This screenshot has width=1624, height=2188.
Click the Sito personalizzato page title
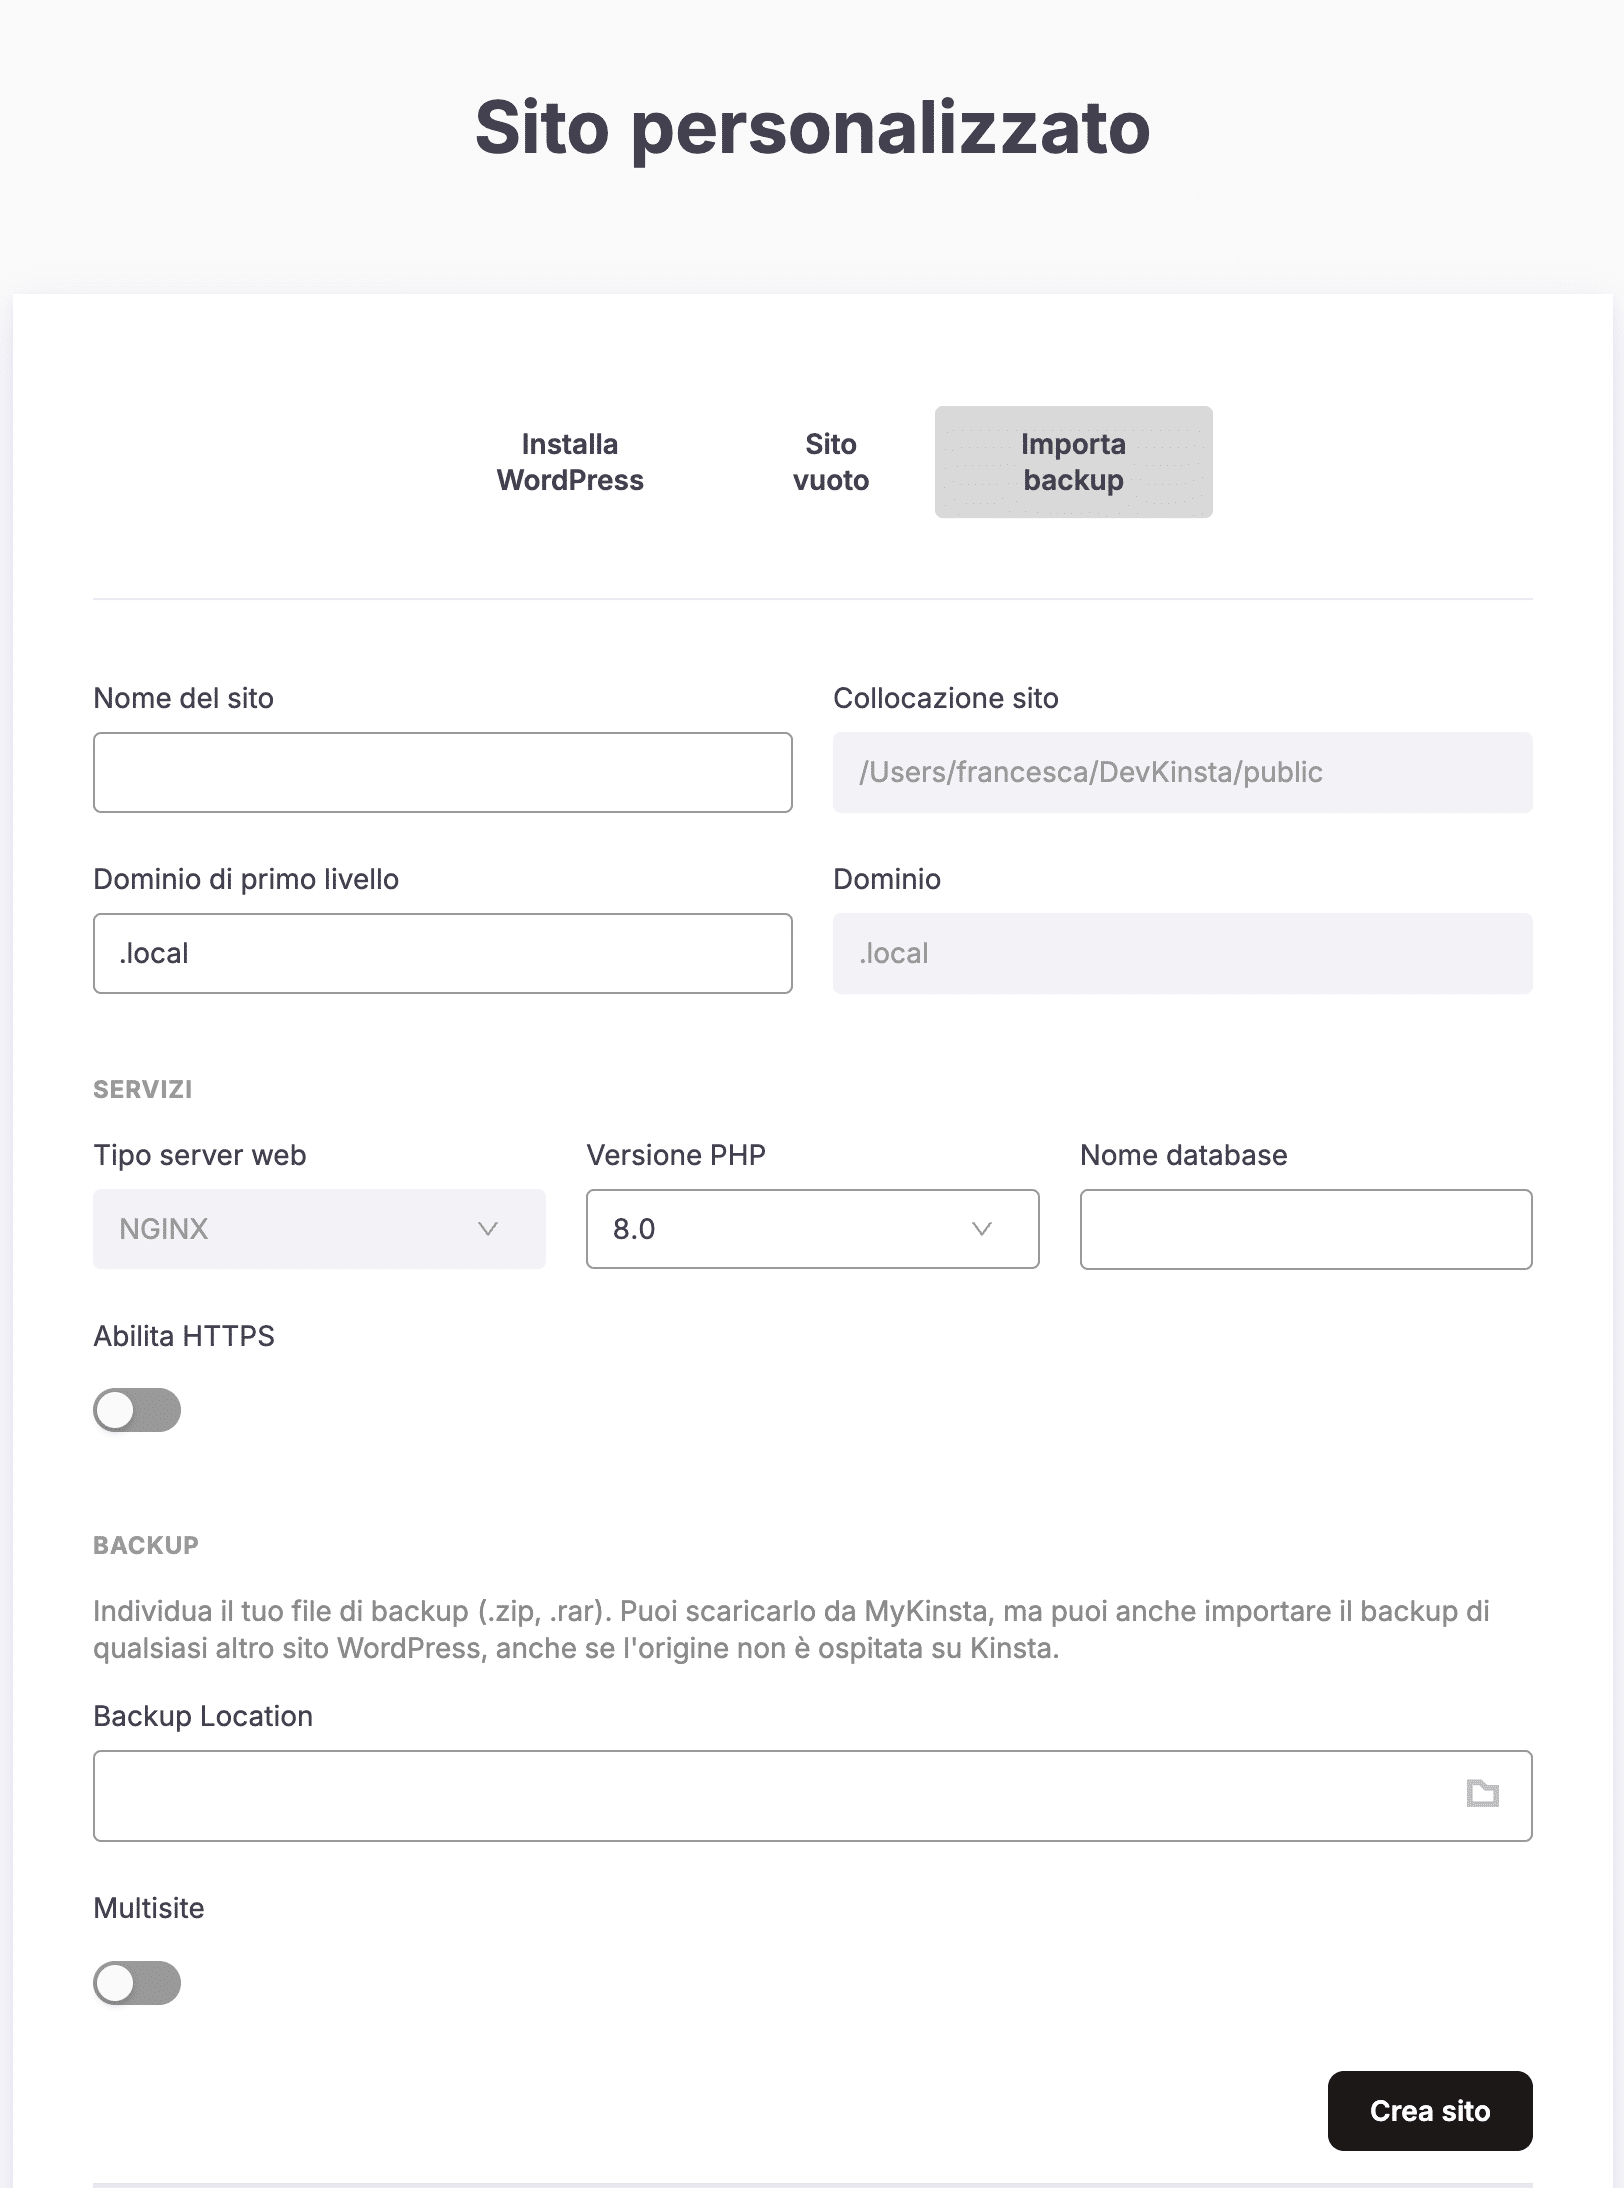(x=812, y=128)
